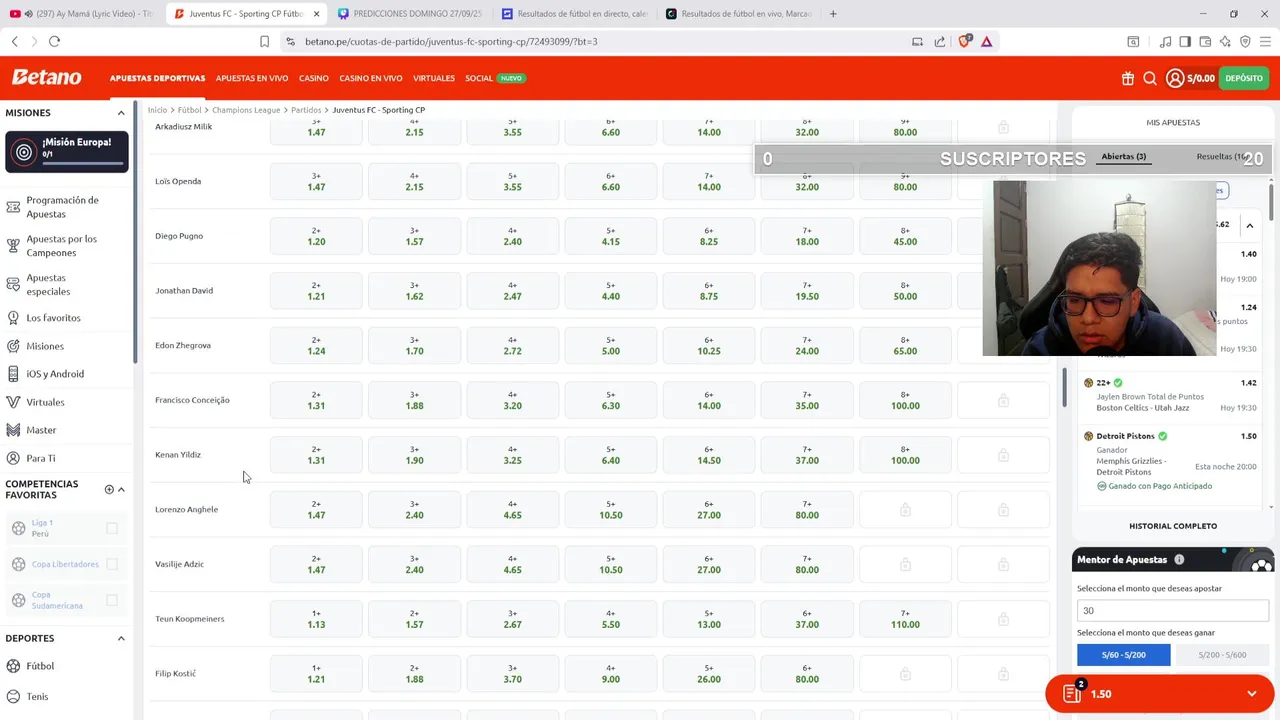Select S/200 - S/600 win amount
Screen dimensions: 1280x720
click(x=1223, y=655)
